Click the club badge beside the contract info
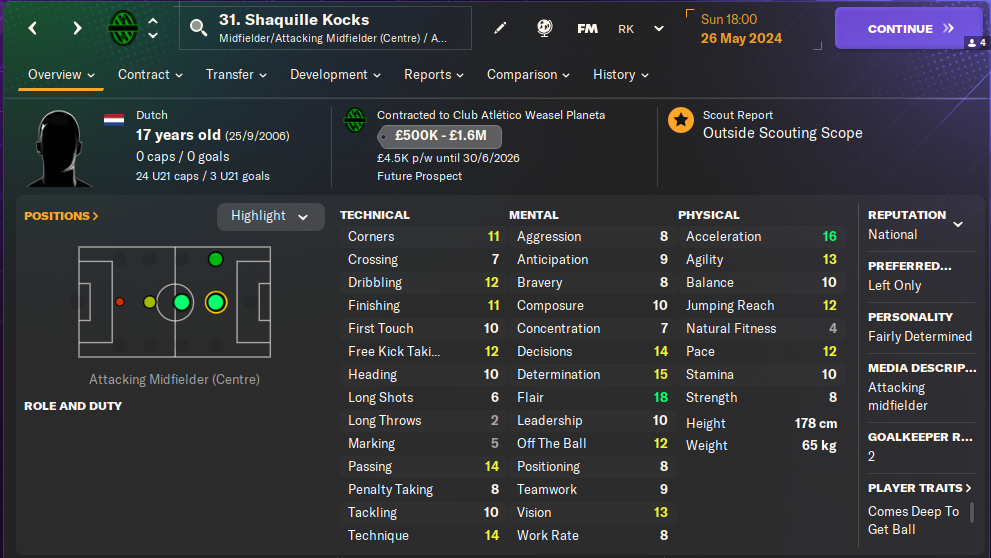 click(355, 121)
